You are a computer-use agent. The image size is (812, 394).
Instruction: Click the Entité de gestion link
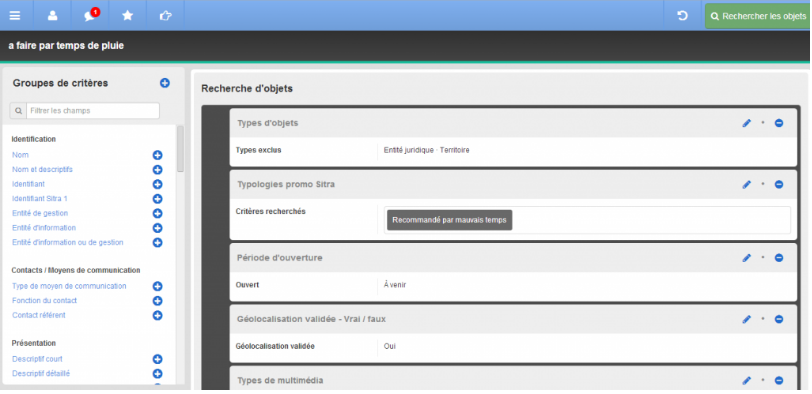[x=40, y=213]
